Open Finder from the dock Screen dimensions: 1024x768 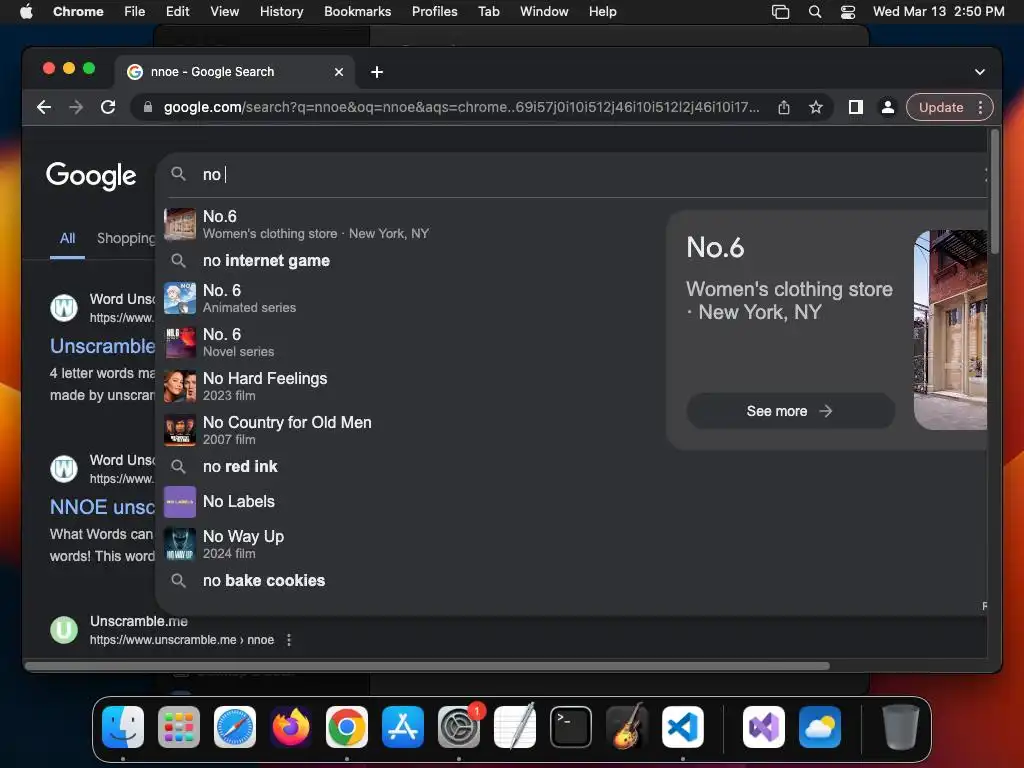123,727
